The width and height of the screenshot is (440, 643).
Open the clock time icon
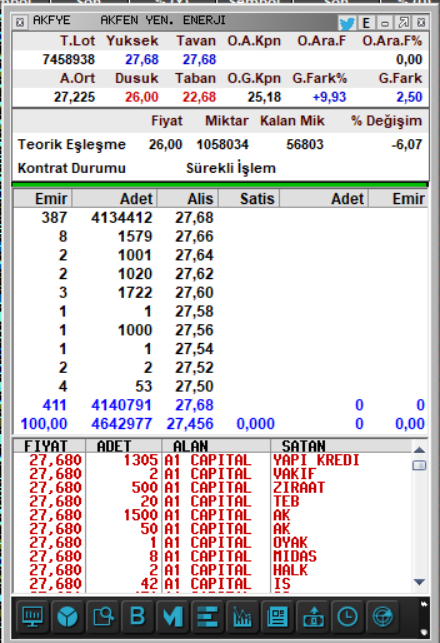(347, 616)
